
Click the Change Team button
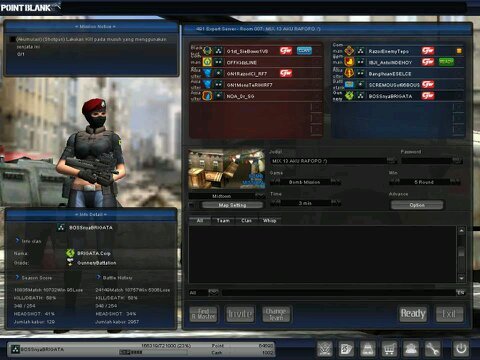point(276,314)
